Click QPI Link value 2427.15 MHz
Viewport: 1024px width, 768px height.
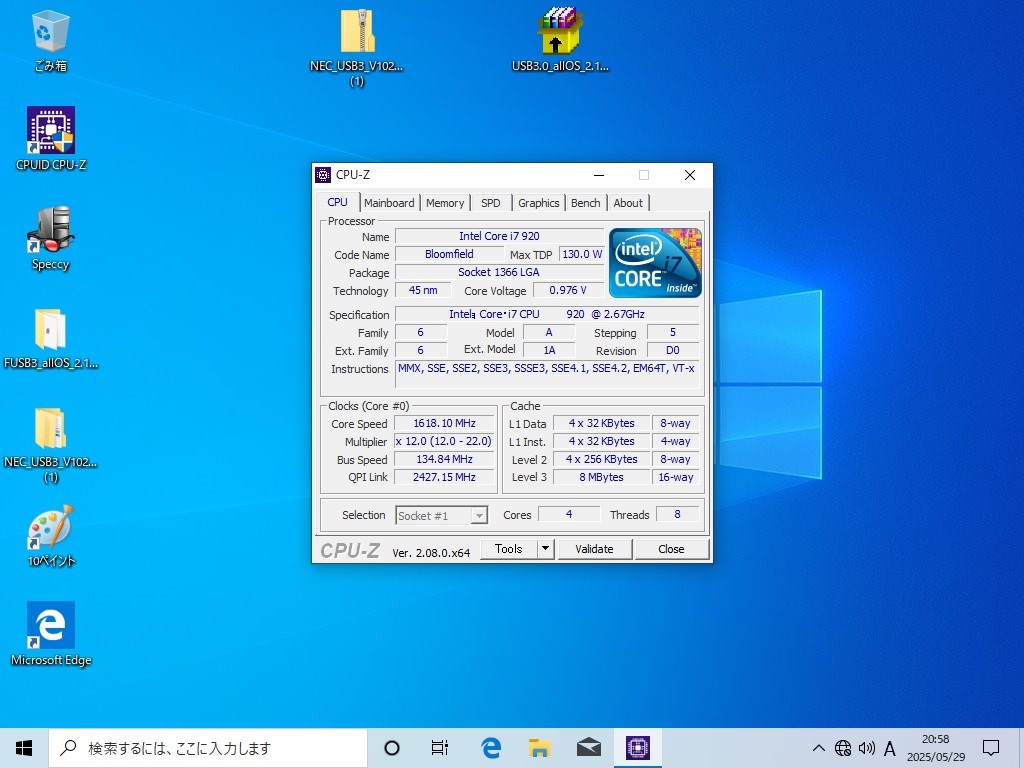444,477
